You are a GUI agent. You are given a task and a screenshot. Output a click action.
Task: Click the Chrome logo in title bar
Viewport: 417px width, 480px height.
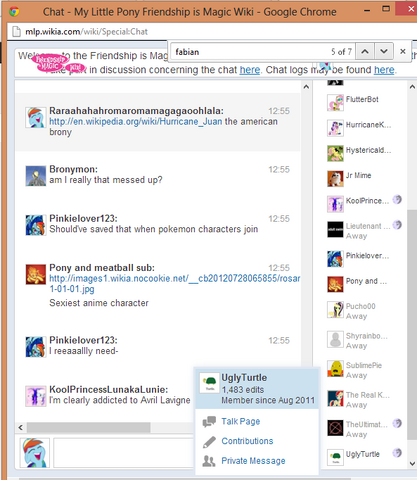[x=14, y=12]
